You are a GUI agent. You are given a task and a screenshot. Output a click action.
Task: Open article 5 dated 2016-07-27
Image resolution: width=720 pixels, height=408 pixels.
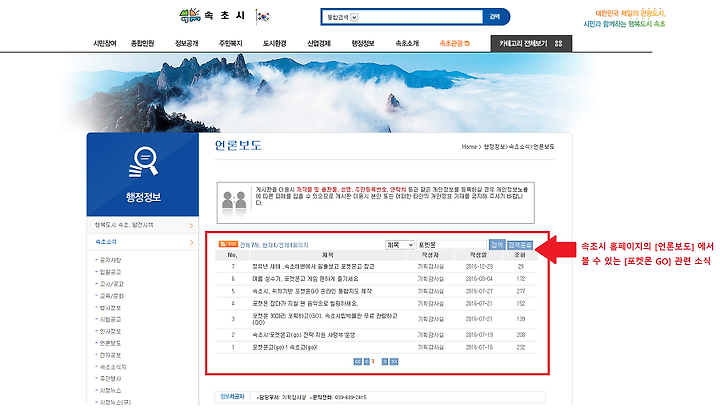(x=312, y=291)
